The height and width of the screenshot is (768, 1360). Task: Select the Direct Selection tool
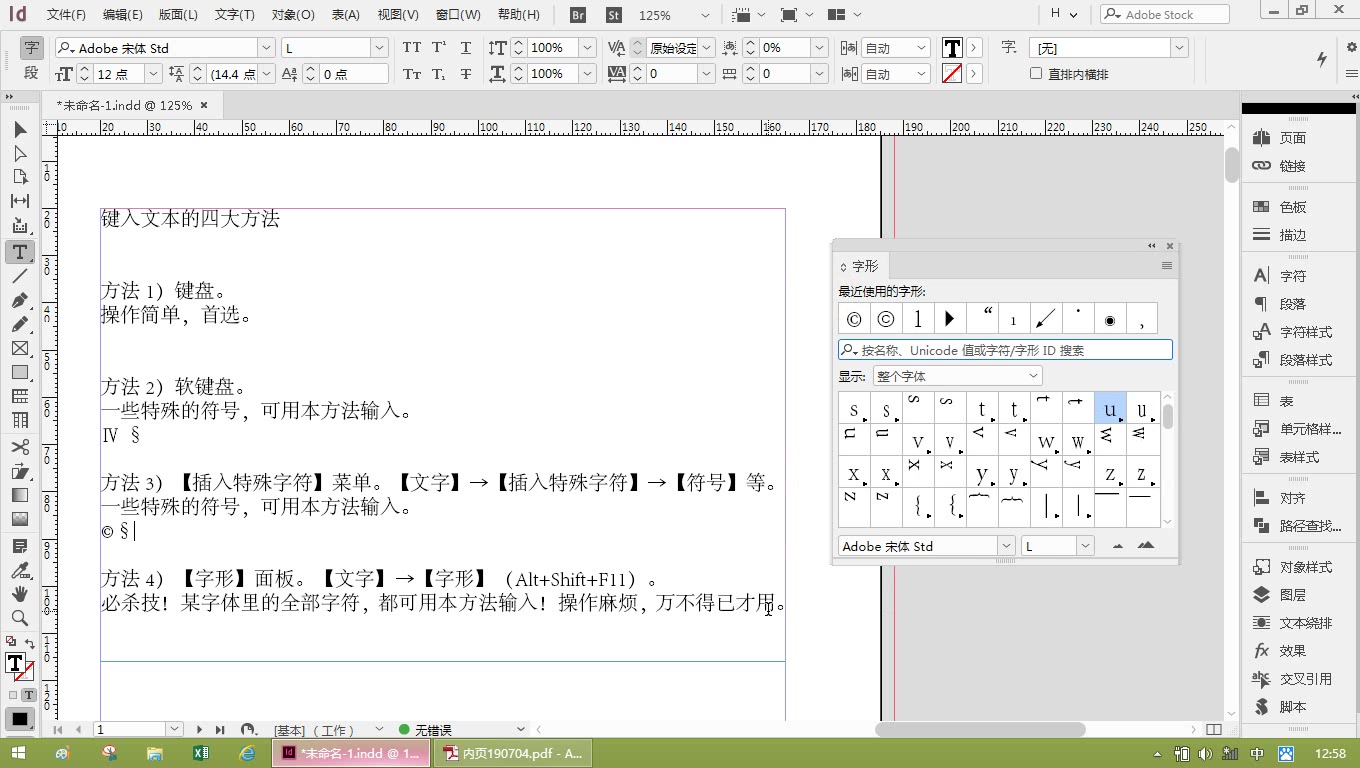click(x=20, y=154)
